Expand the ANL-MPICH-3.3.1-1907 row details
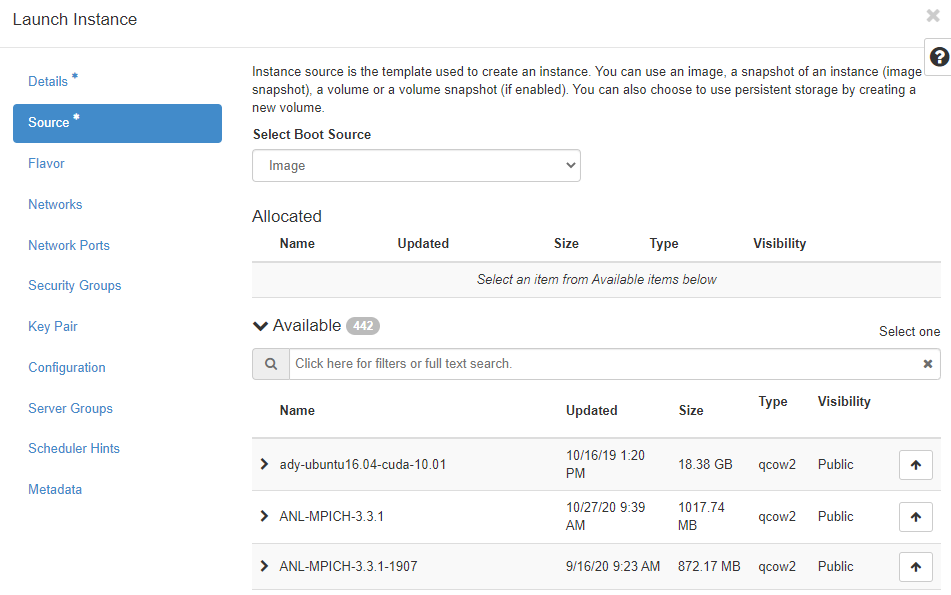Screen dimensions: 951x595 coord(264,566)
